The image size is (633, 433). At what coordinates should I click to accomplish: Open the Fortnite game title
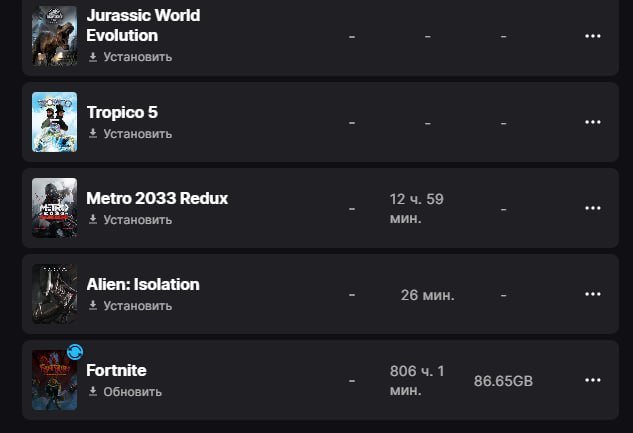coord(116,370)
